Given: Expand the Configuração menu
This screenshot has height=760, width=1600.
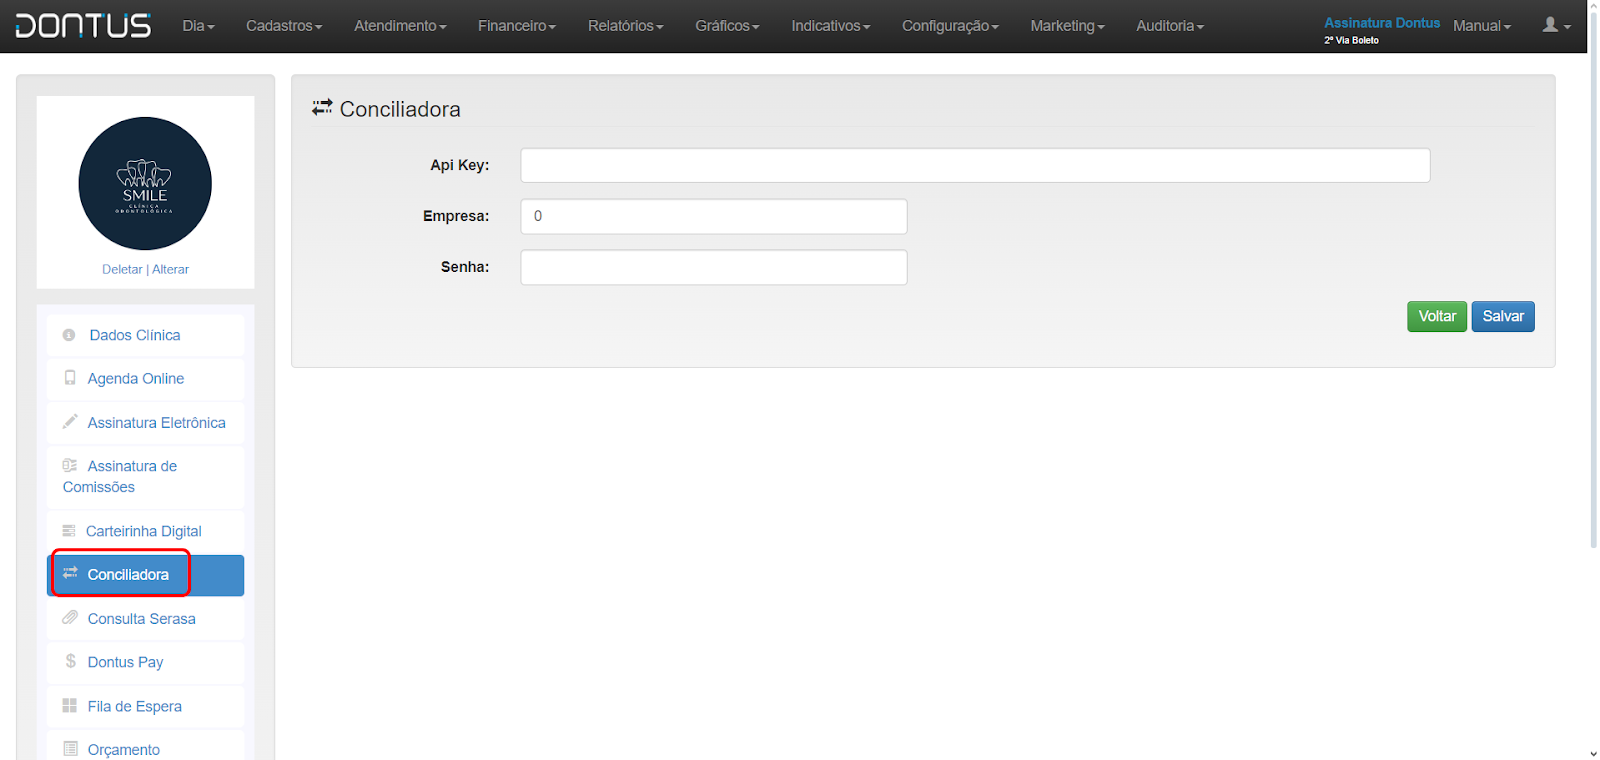Looking at the screenshot, I should (950, 26).
